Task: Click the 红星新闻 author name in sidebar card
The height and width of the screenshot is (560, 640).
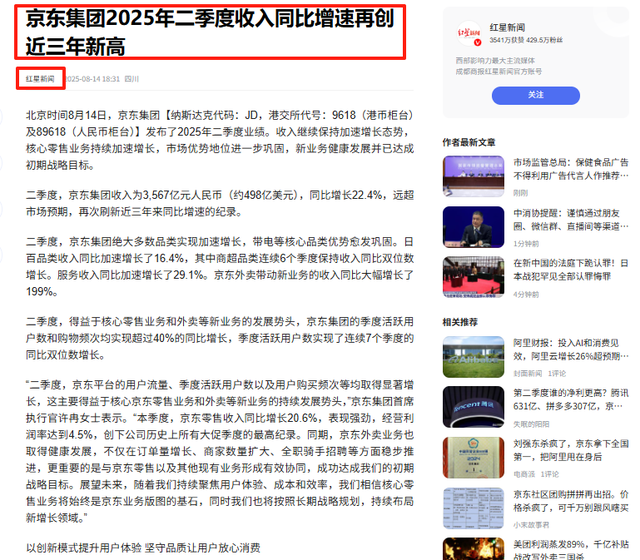Action: (x=507, y=27)
